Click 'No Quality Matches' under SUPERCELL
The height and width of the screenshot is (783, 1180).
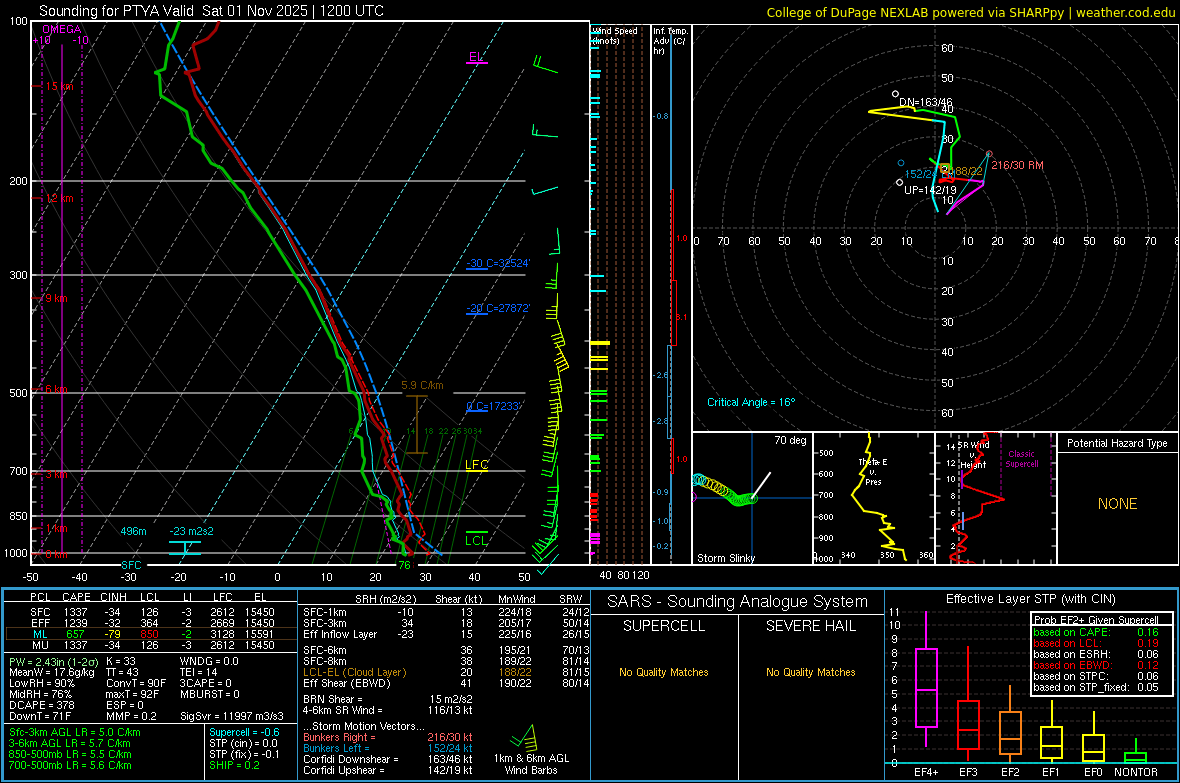[x=664, y=672]
